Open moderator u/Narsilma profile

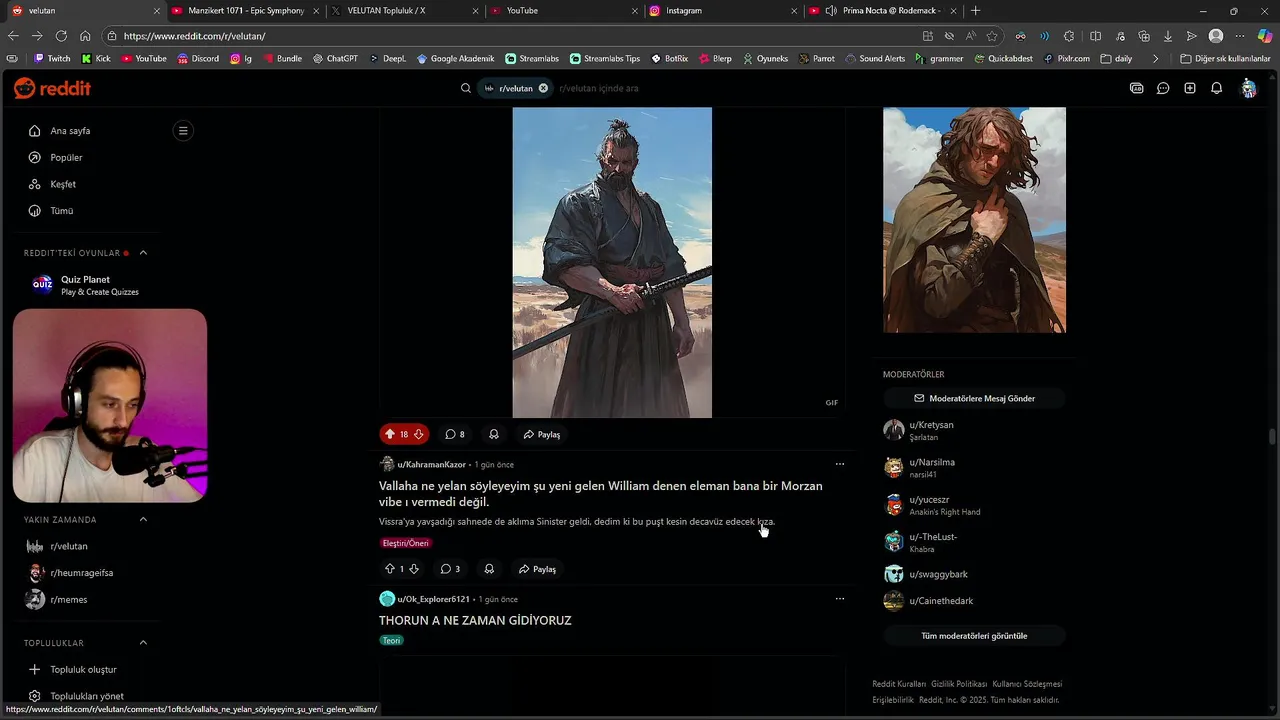932,462
